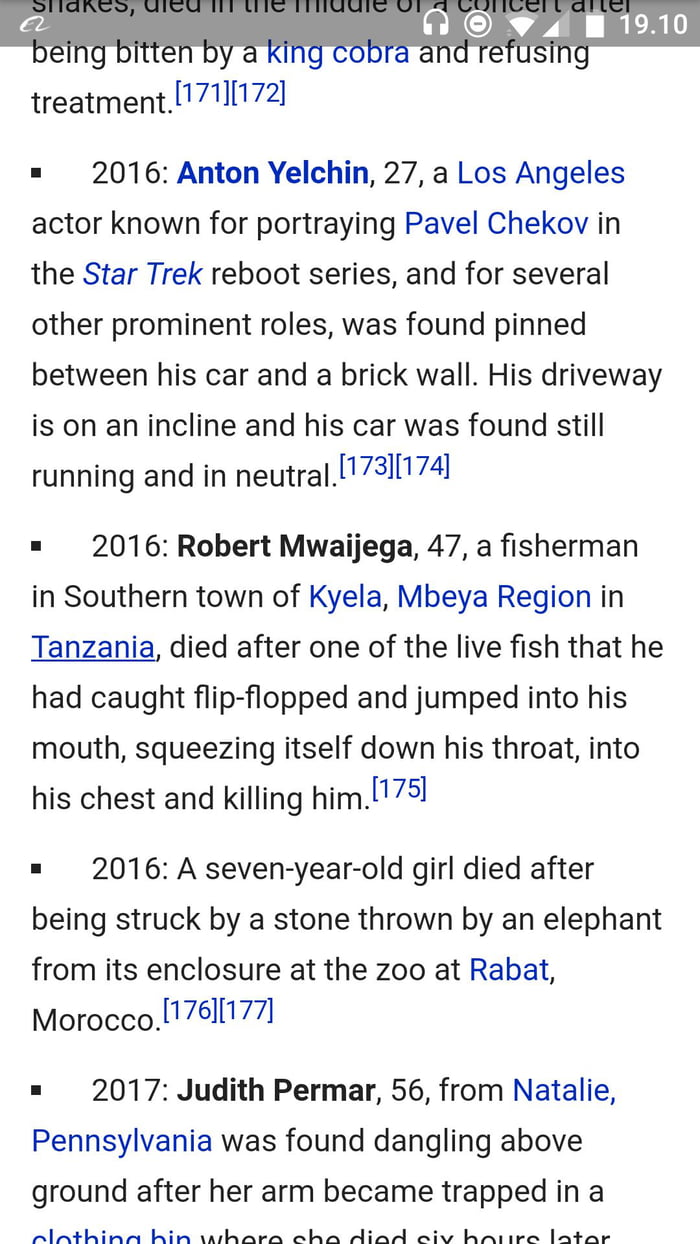Open the Star Trek link
This screenshot has width=700, height=1244.
(x=144, y=273)
